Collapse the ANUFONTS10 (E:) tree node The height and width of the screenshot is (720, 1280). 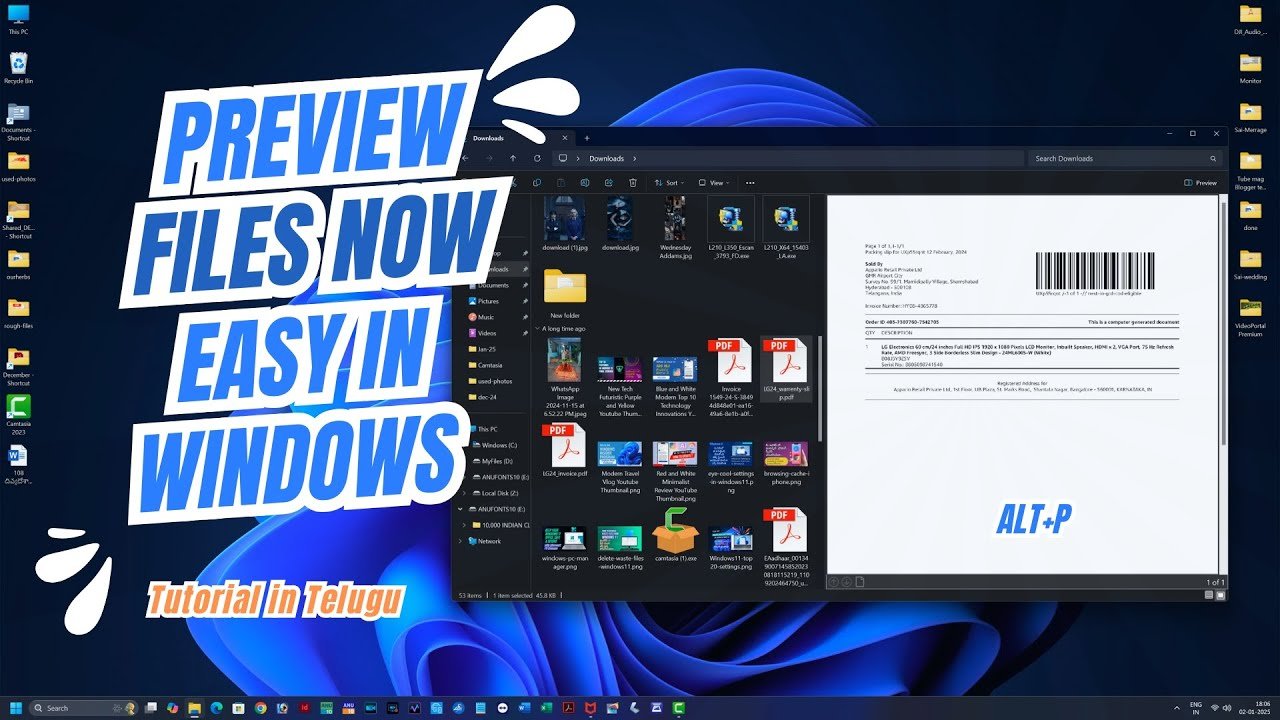461,509
